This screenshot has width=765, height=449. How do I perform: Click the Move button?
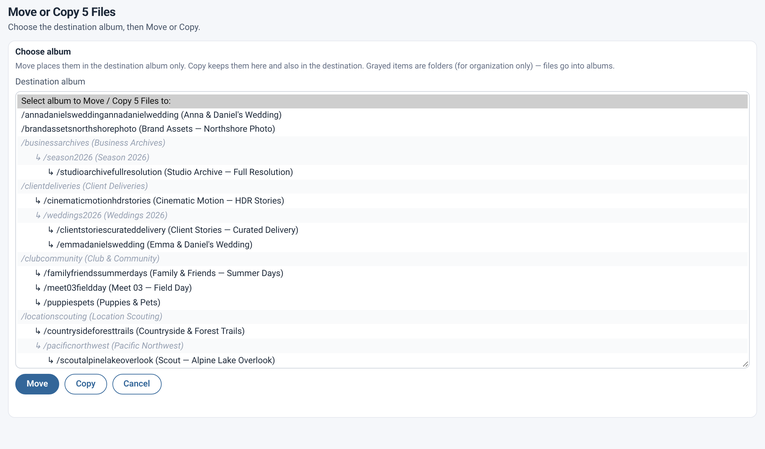click(x=37, y=384)
